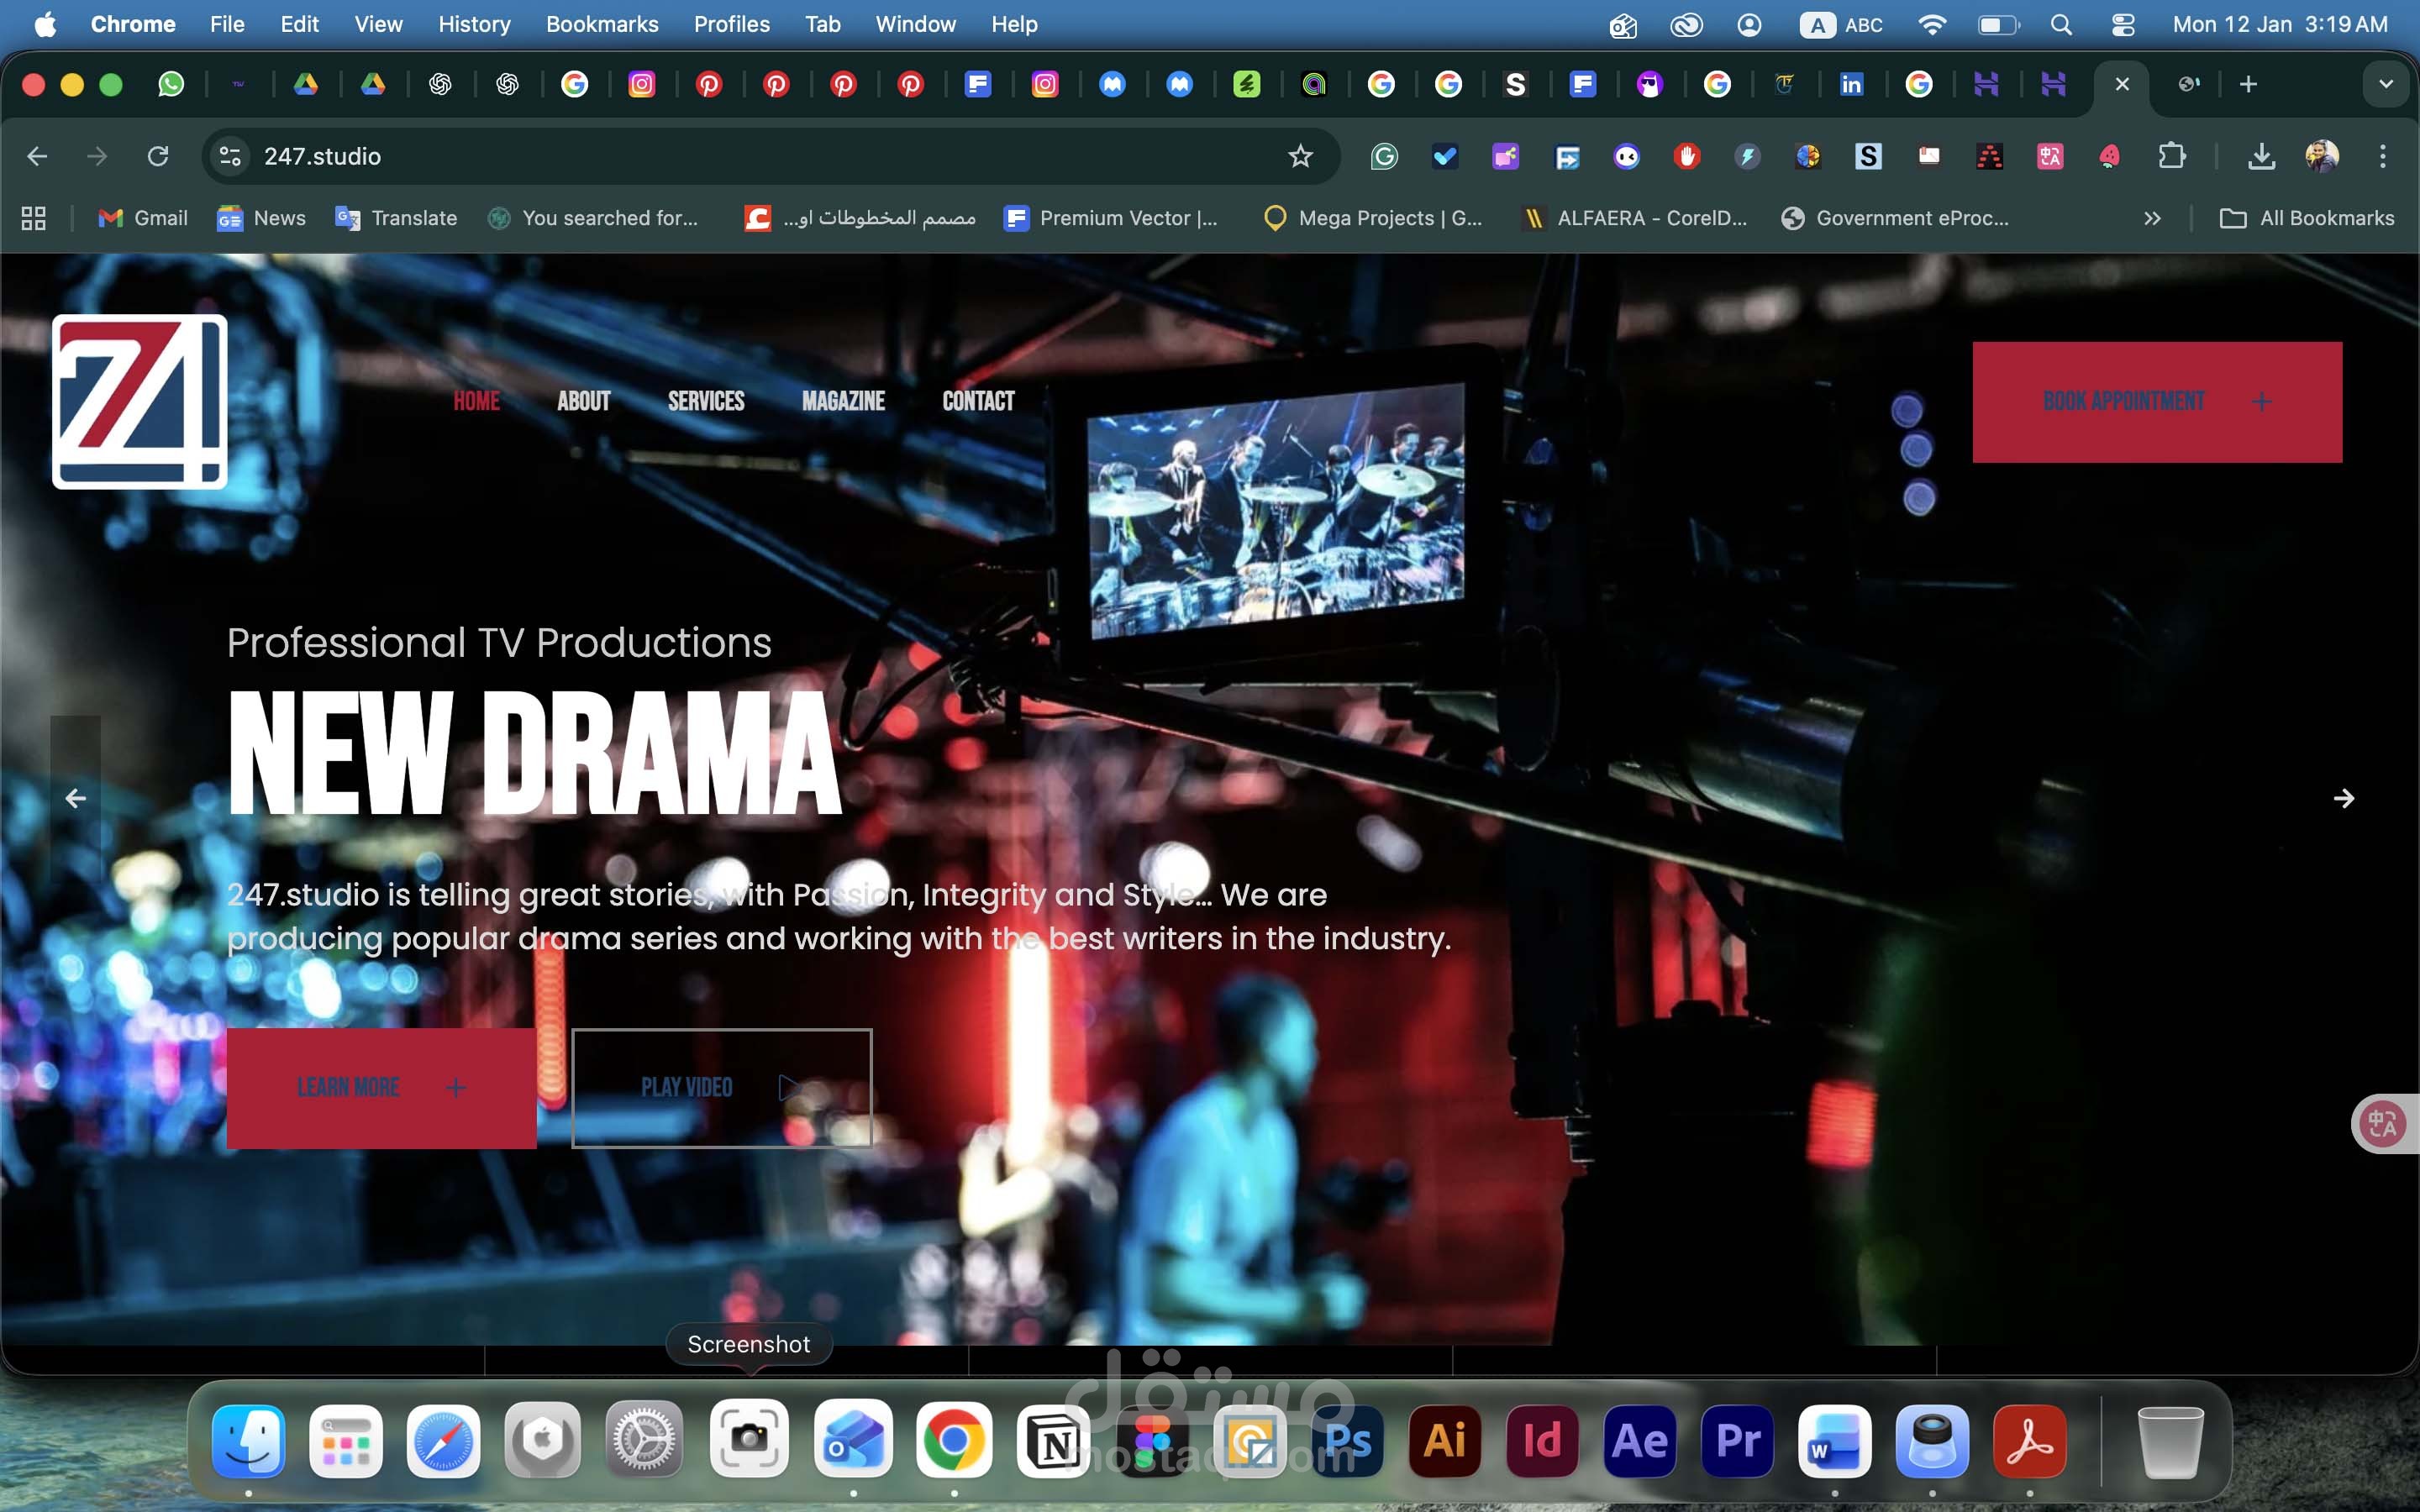Click the BOOK APPOINTMENT button
2420x1512 pixels.
coord(2157,402)
